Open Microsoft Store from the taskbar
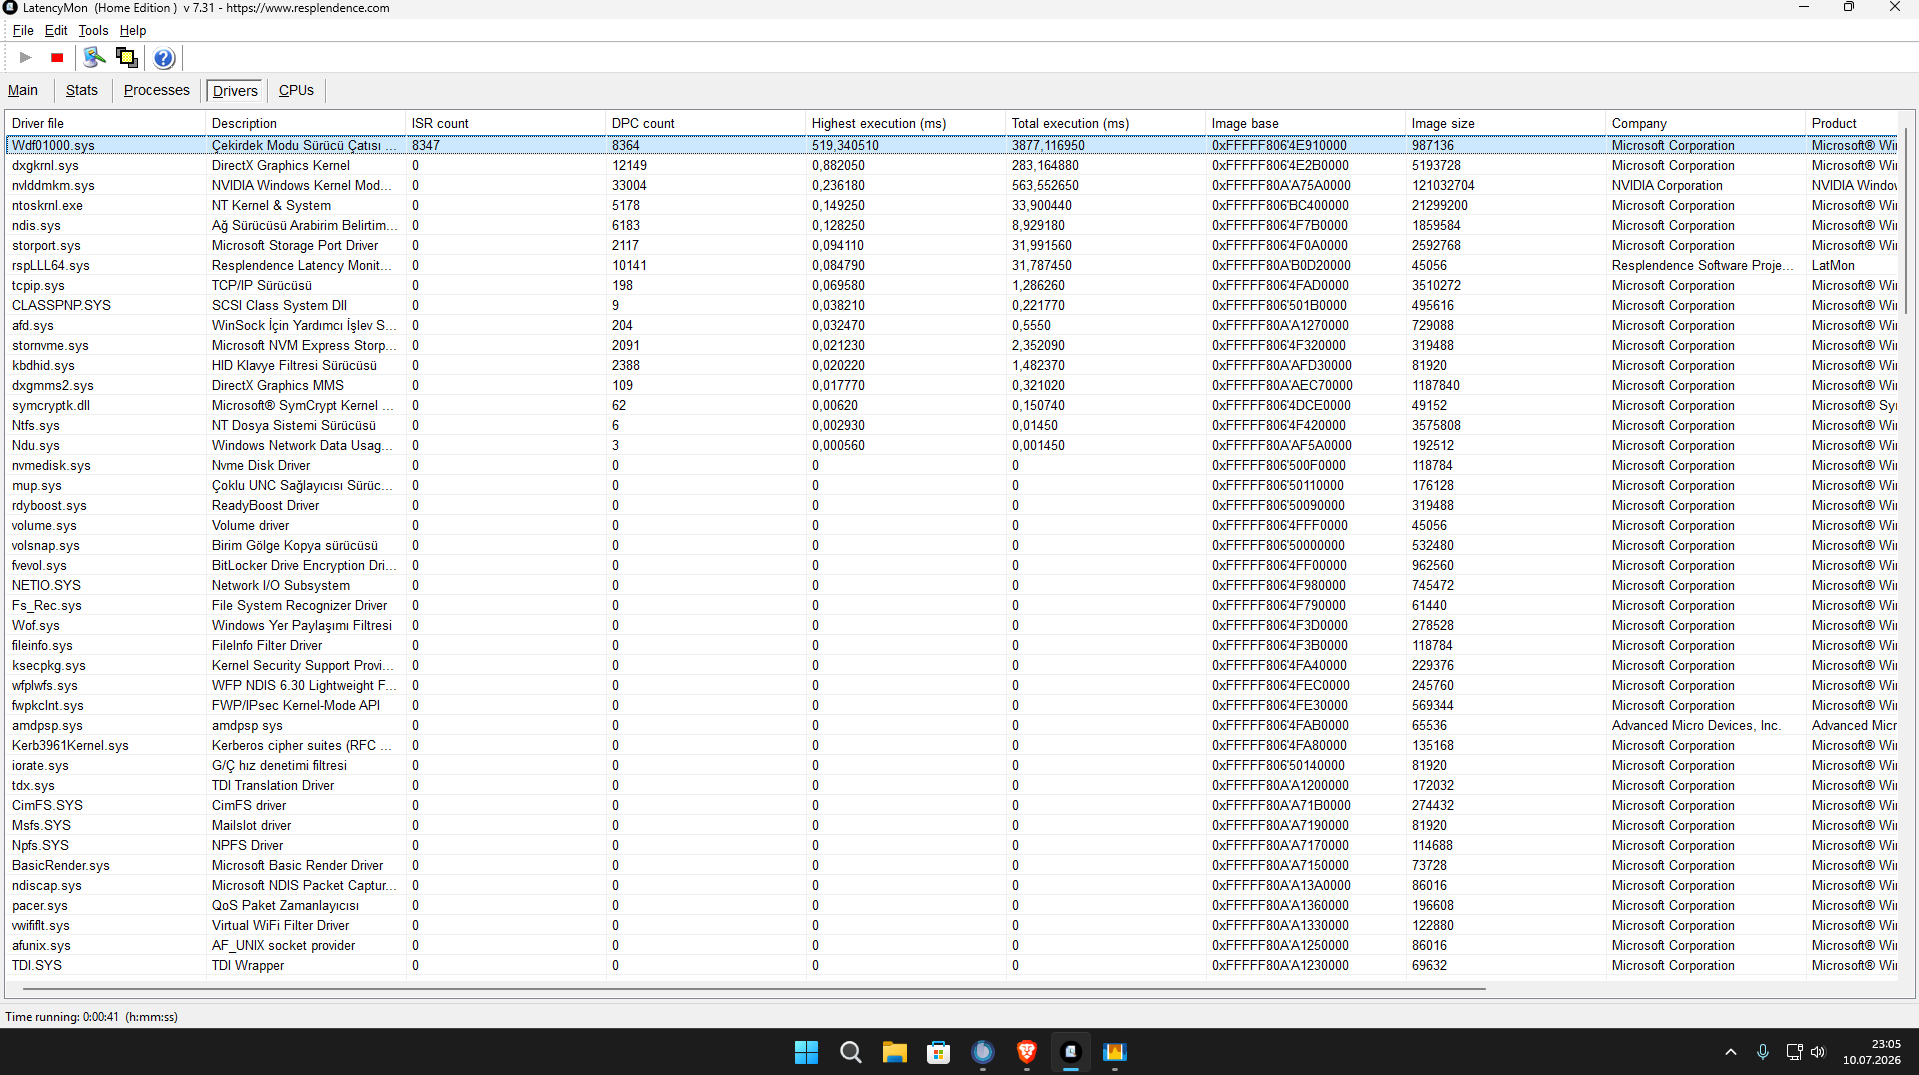The width and height of the screenshot is (1919, 1075). [x=938, y=1052]
